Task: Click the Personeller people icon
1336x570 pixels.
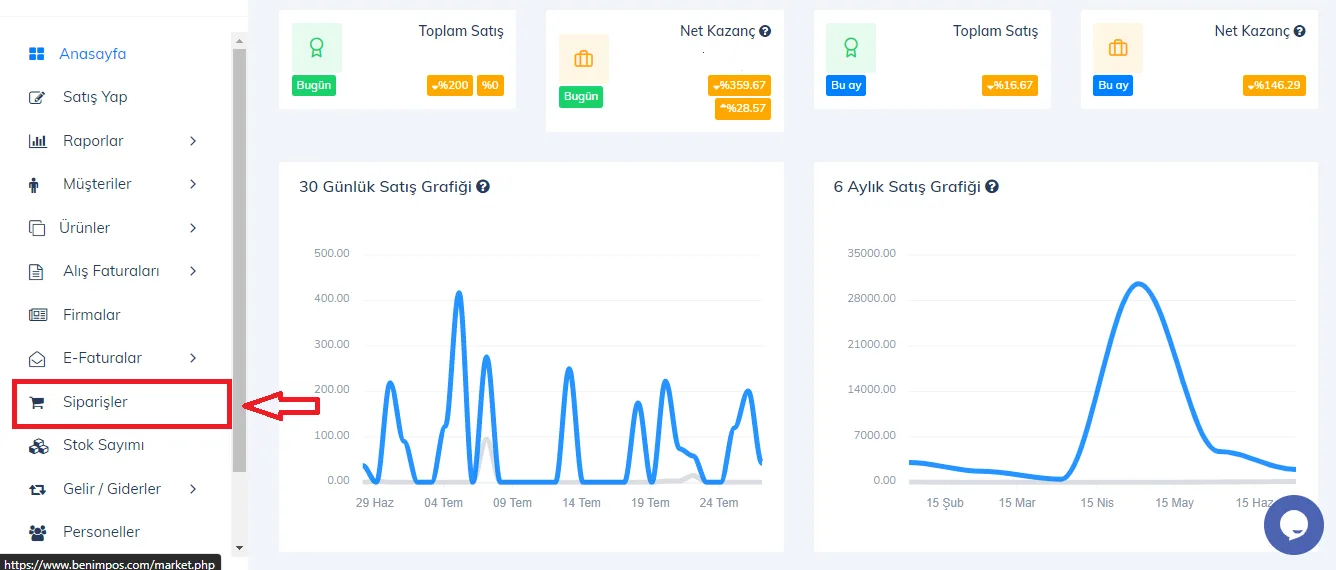Action: coord(38,532)
